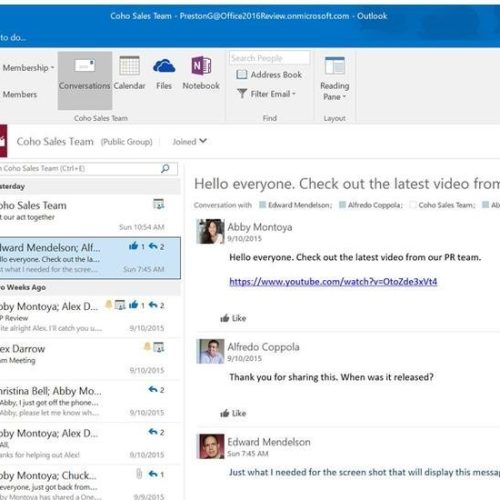Viewport: 500px width, 500px height.
Task: Like Abby Montoya's message
Action: pos(233,318)
